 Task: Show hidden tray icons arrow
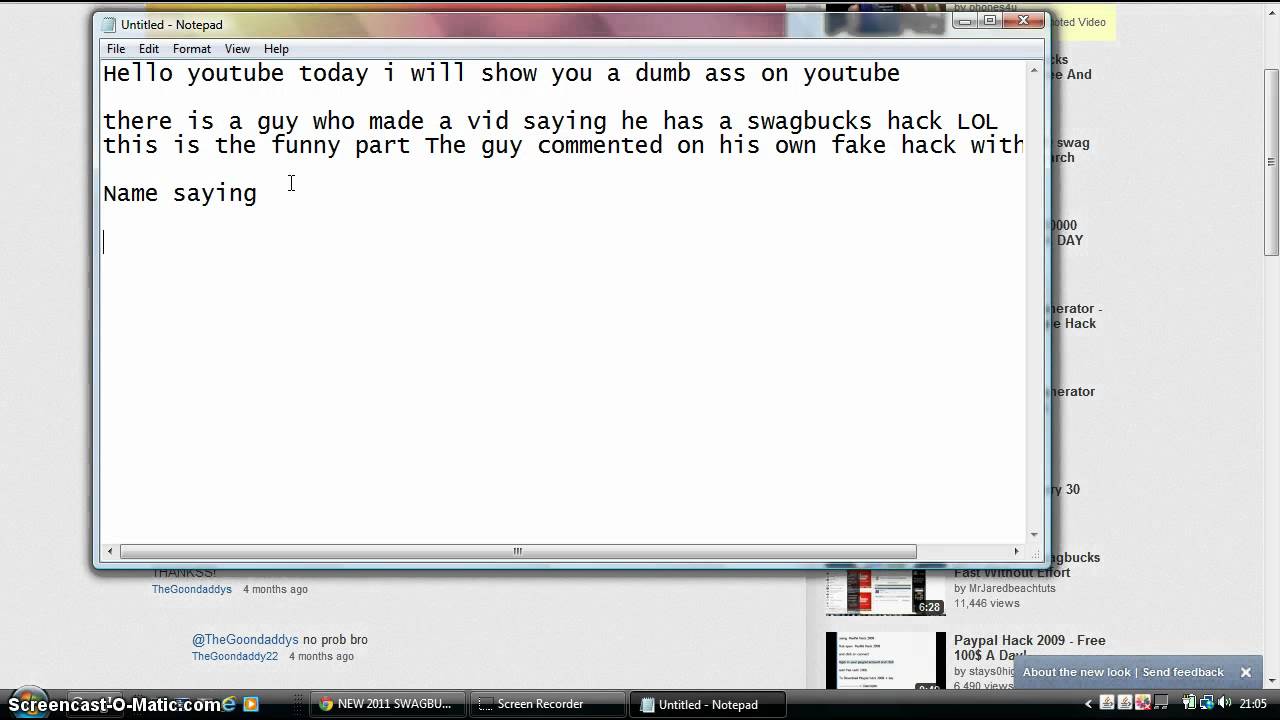click(1088, 704)
